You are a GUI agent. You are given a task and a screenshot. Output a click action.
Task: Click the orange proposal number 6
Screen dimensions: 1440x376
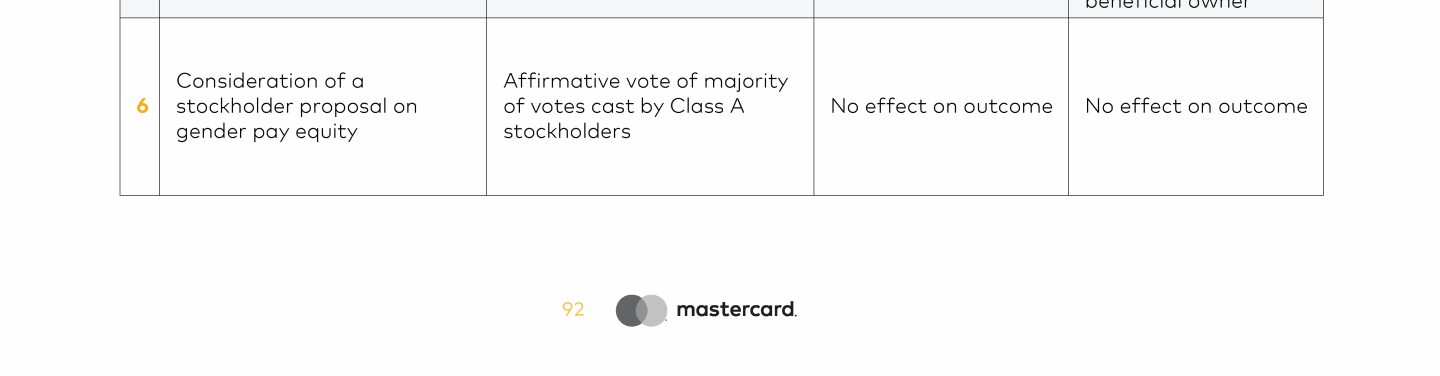pyautogui.click(x=142, y=106)
